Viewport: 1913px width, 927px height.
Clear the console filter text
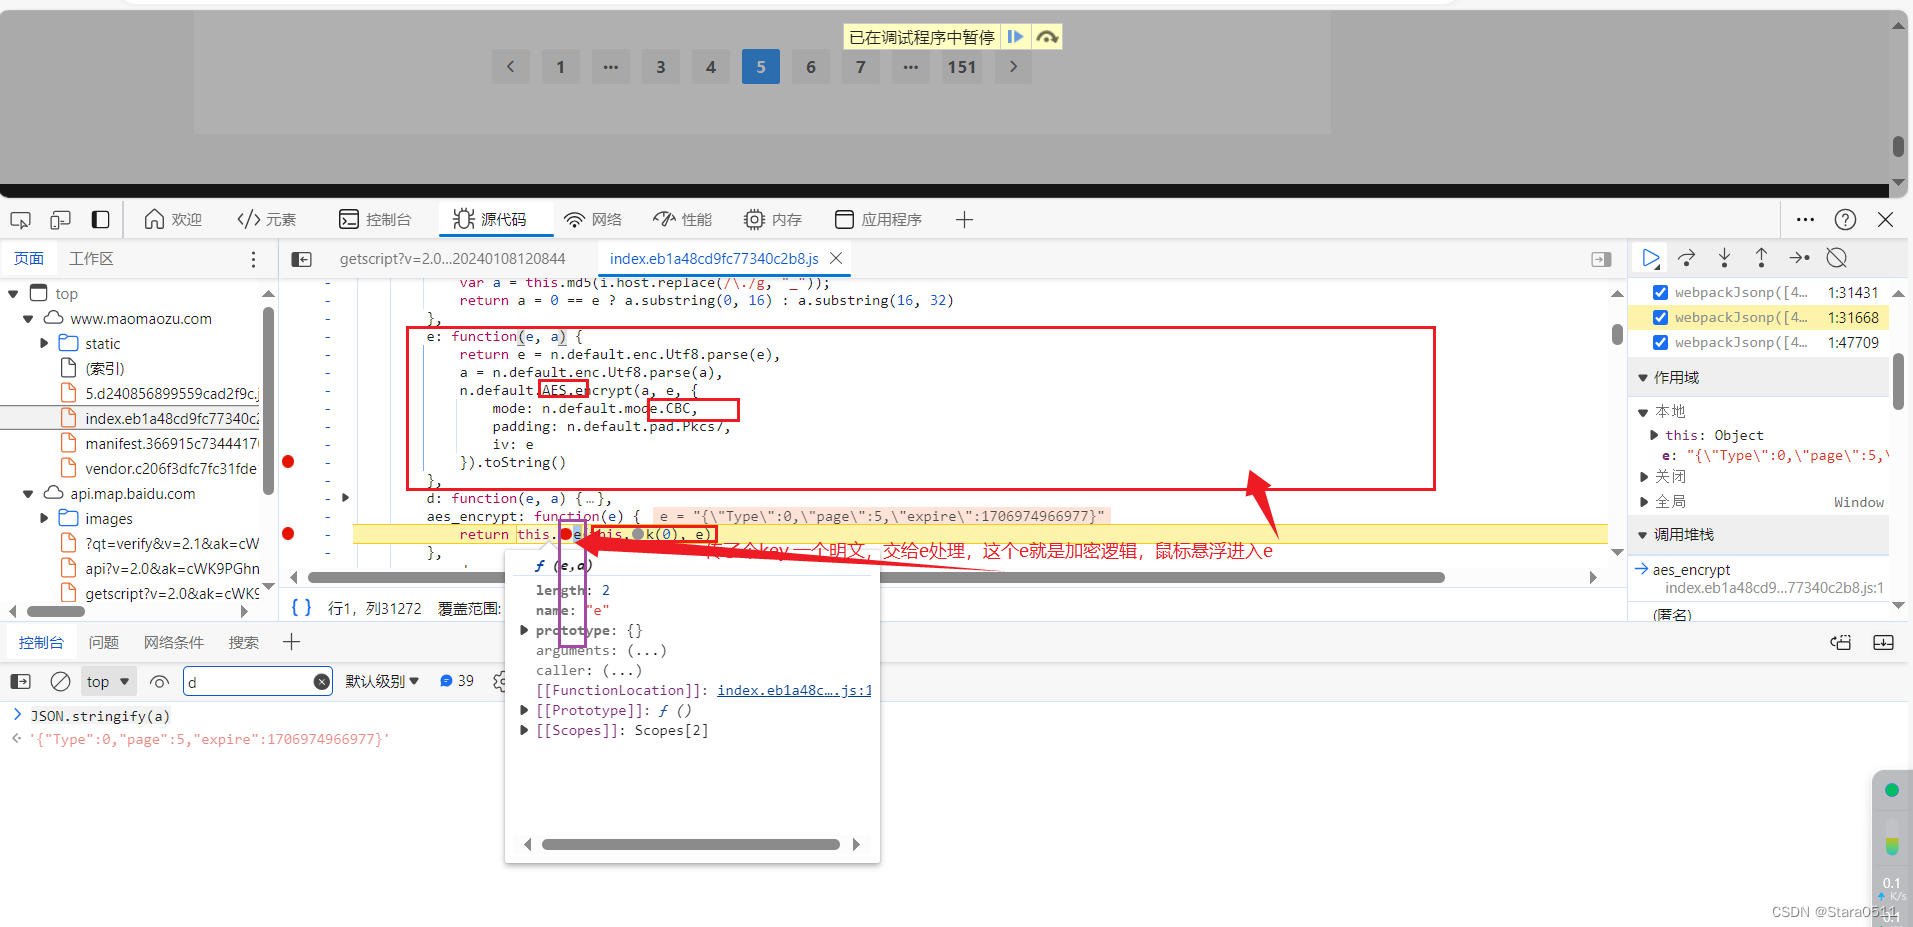(x=321, y=681)
